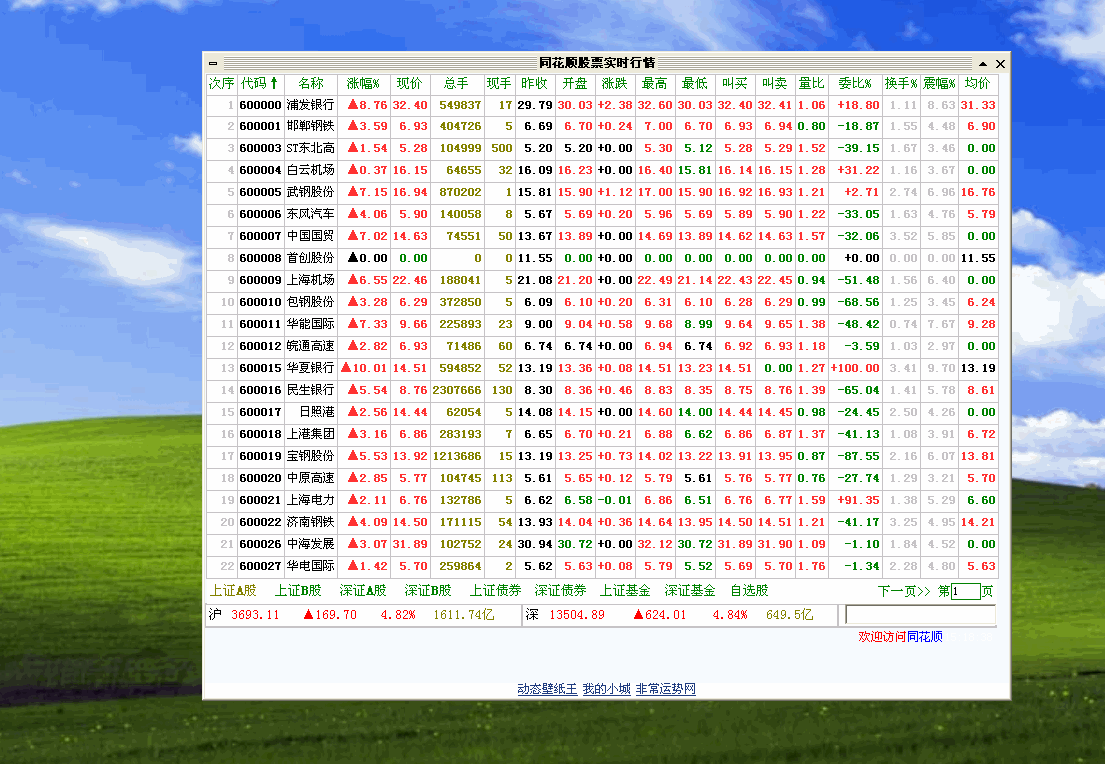Image resolution: width=1105 pixels, height=764 pixels.
Task: Sort by 量比 column header
Action: point(812,83)
